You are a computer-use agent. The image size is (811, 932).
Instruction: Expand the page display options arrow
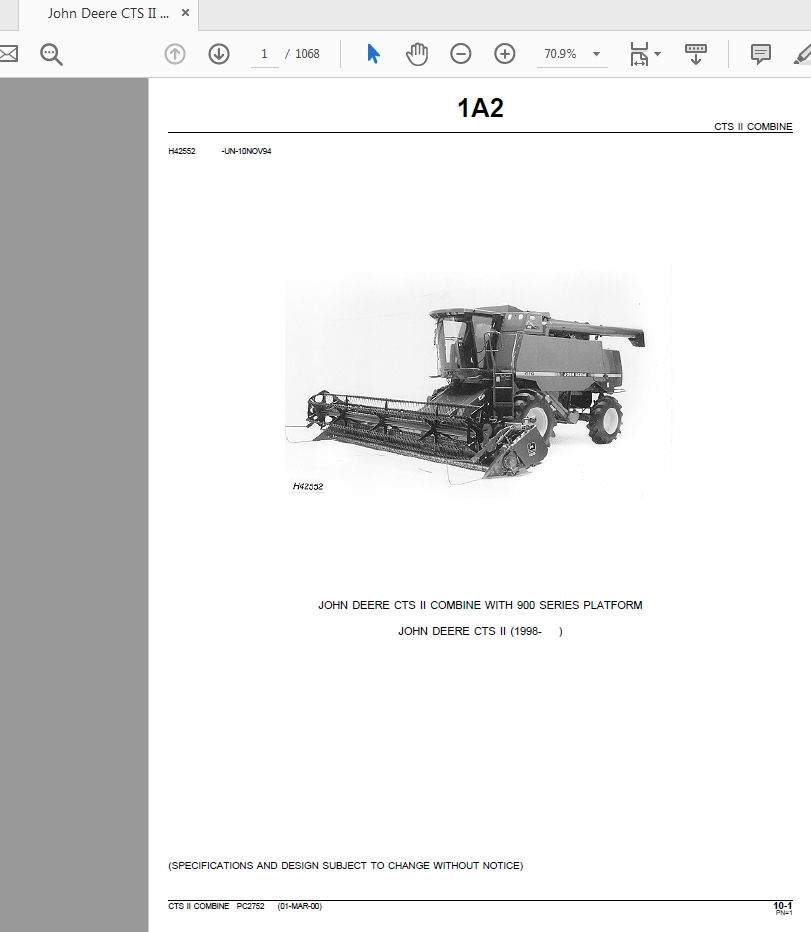tap(657, 54)
